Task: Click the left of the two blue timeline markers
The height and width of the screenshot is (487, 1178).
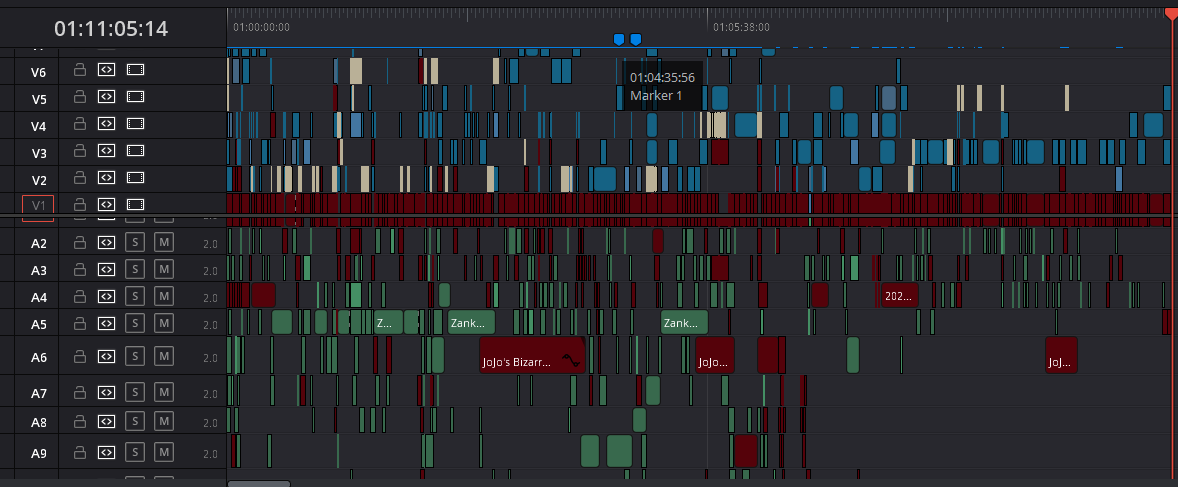Action: click(618, 39)
